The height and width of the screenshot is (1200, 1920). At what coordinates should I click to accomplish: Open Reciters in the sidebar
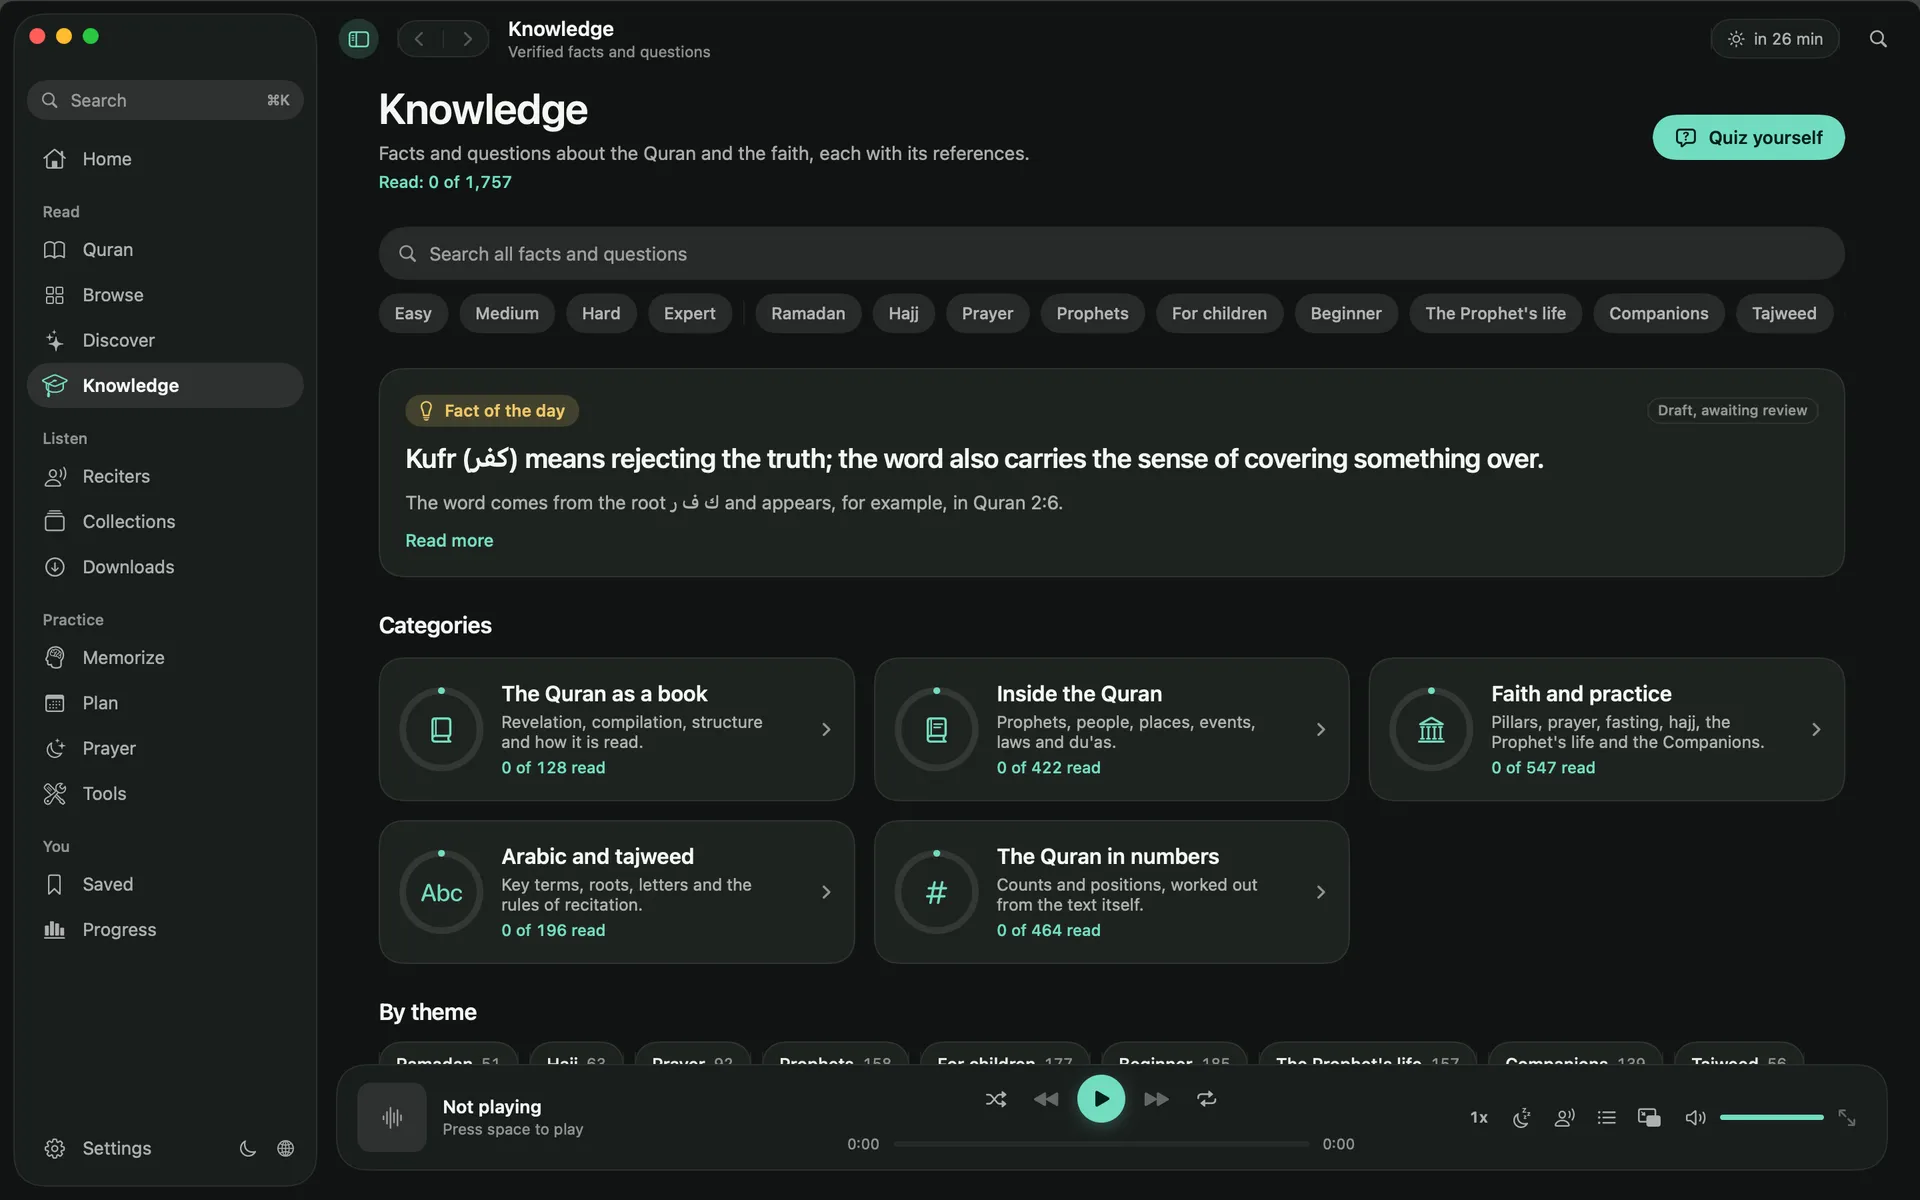pyautogui.click(x=165, y=476)
